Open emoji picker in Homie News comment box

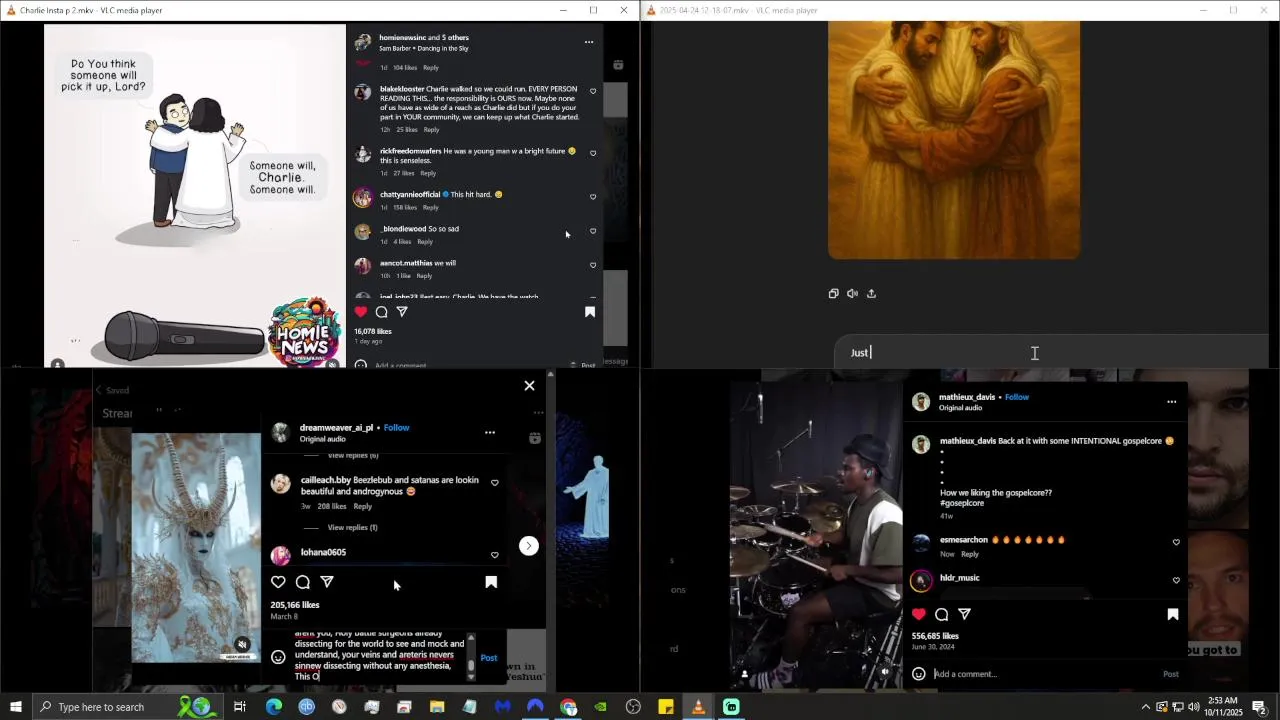(361, 365)
